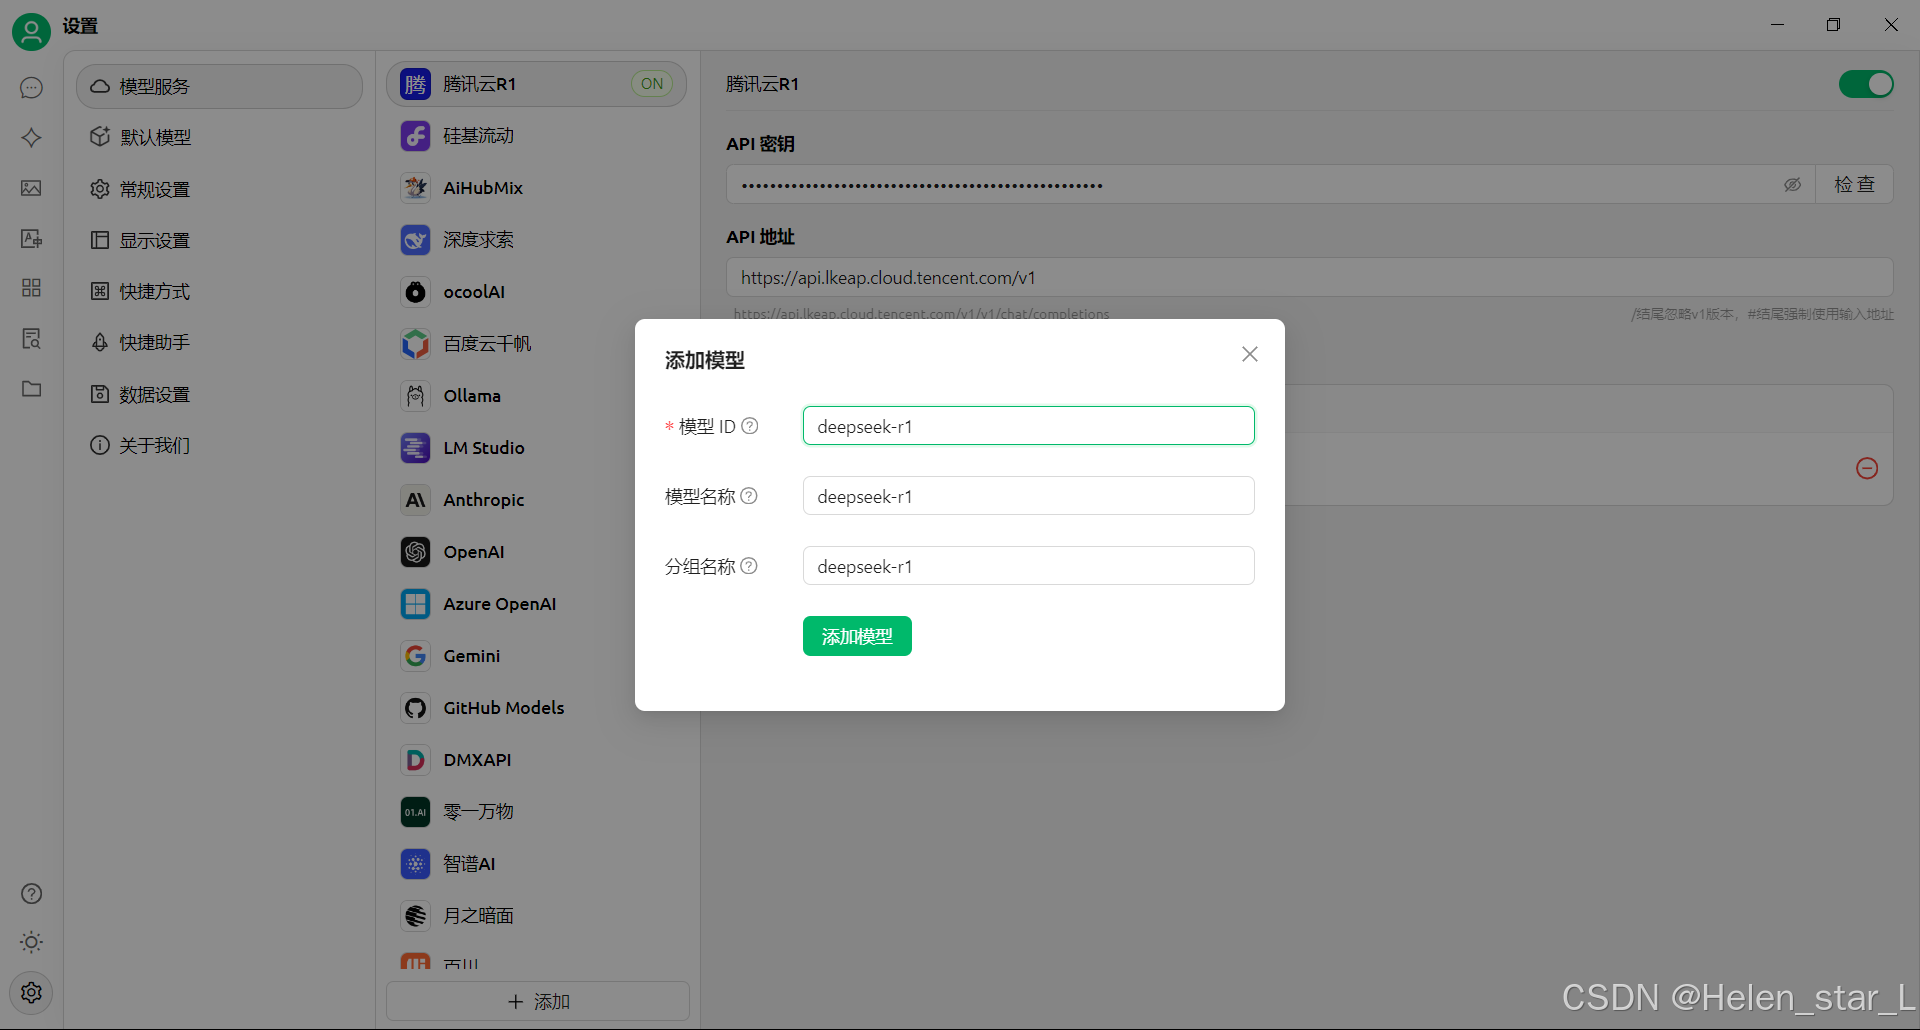Select 深度求索 provider

tap(536, 240)
